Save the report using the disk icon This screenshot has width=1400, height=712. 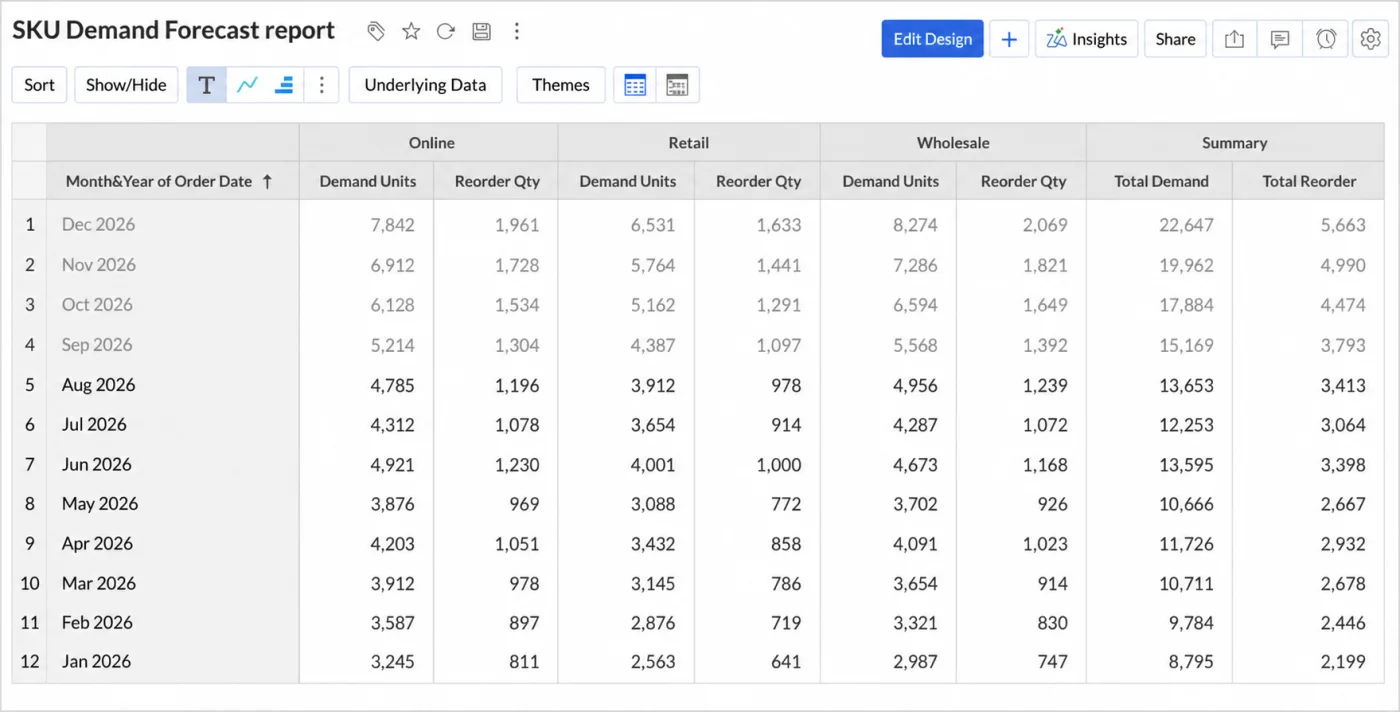[x=481, y=32]
